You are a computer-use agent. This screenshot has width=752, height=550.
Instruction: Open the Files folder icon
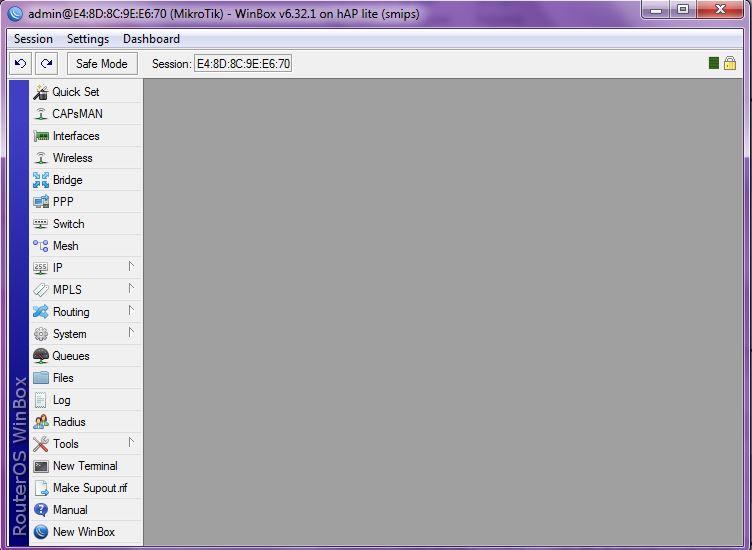[x=41, y=378]
